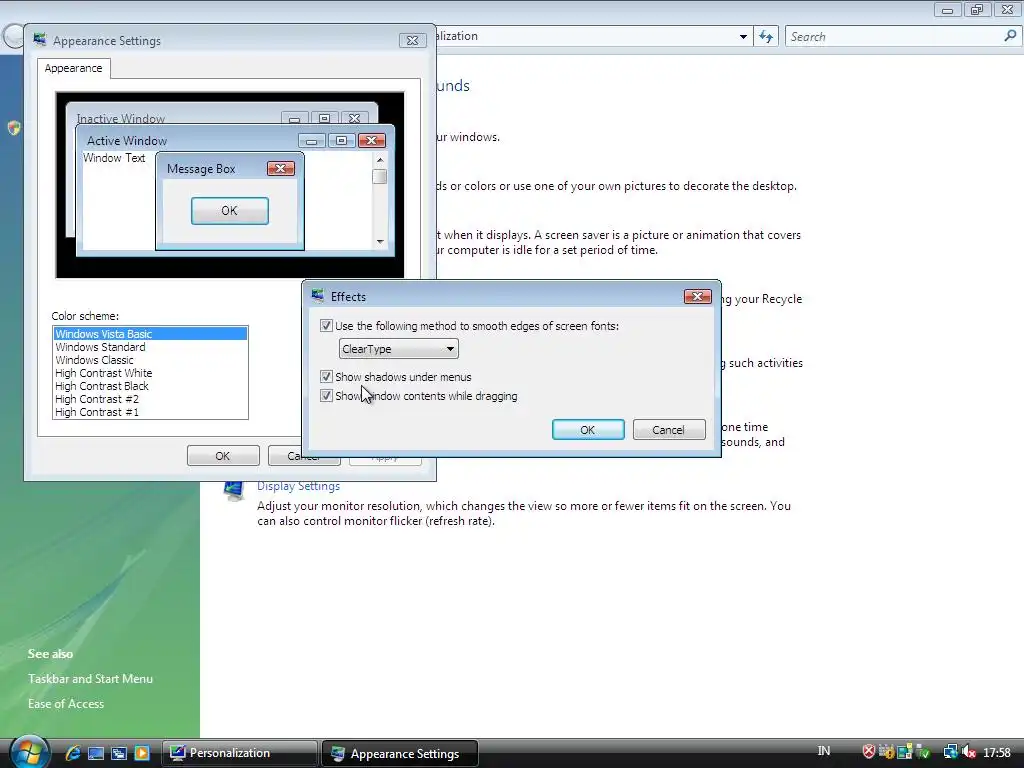Click the taskbar clock showing 17:58
The width and height of the screenshot is (1024, 768).
click(x=997, y=752)
